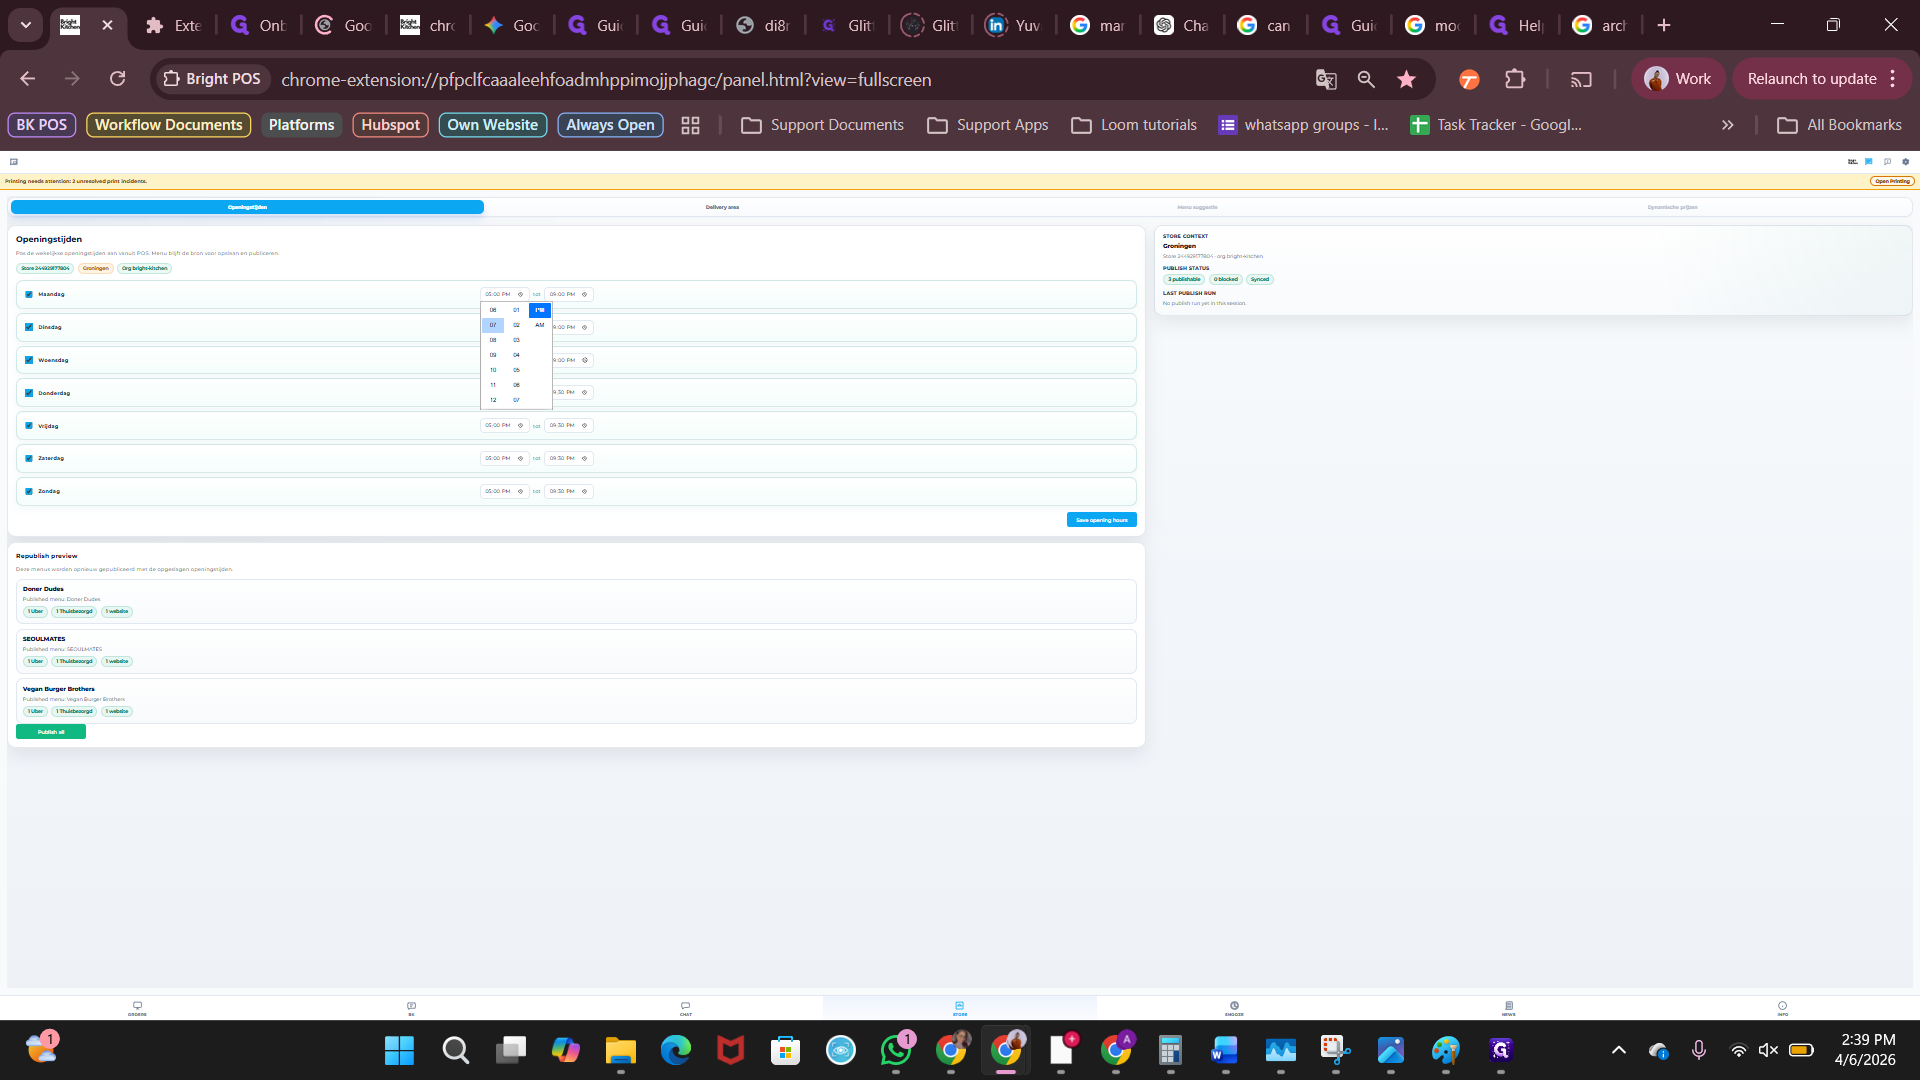Open the News icon in bottom navigation
The width and height of the screenshot is (1920, 1080).
(1508, 1008)
